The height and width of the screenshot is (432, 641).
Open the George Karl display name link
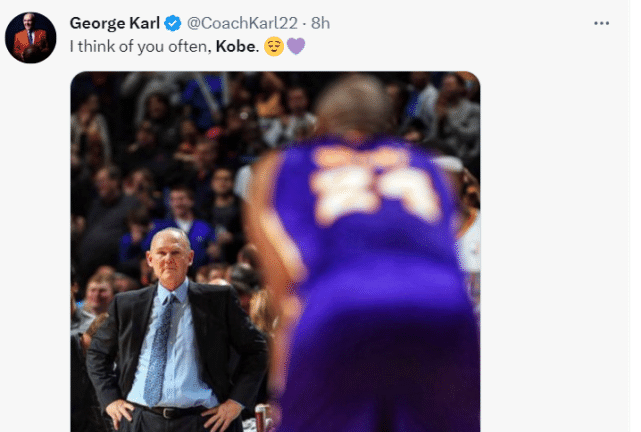click(114, 23)
